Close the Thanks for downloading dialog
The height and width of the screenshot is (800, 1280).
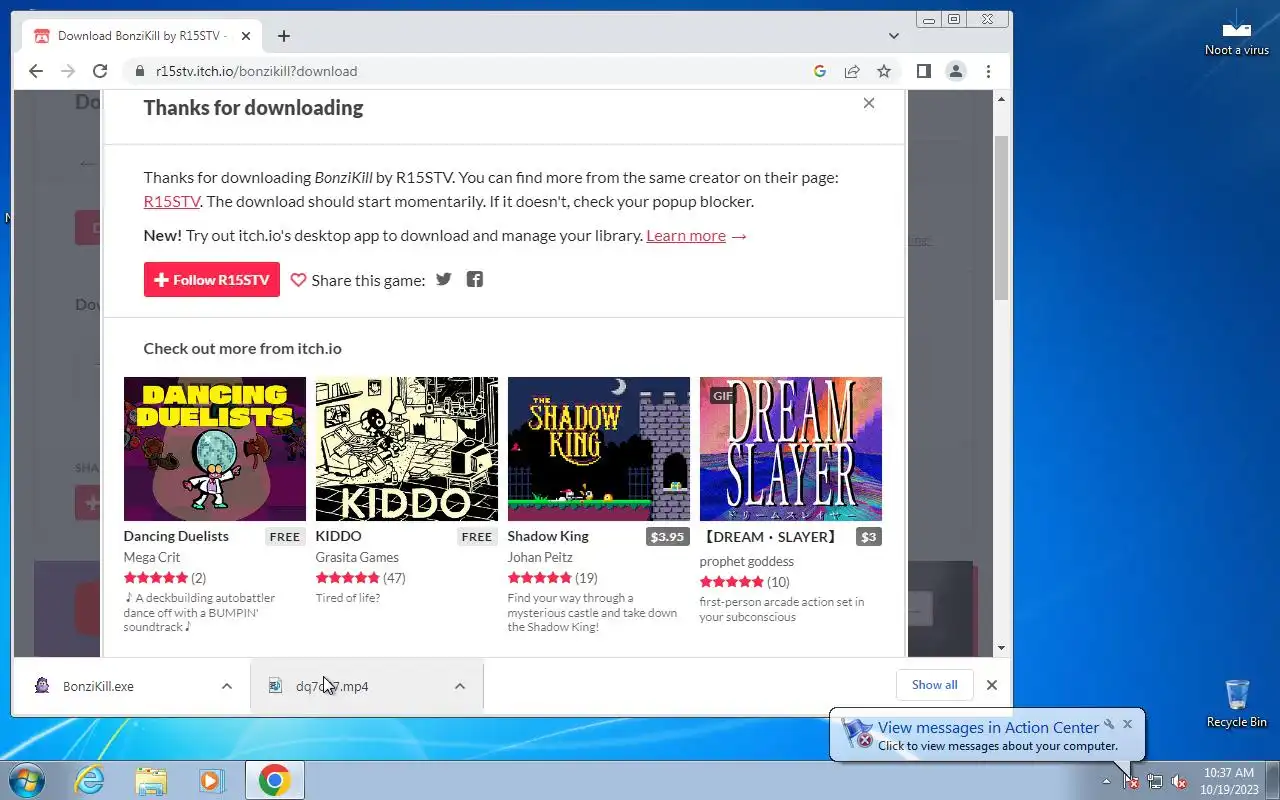click(x=869, y=103)
